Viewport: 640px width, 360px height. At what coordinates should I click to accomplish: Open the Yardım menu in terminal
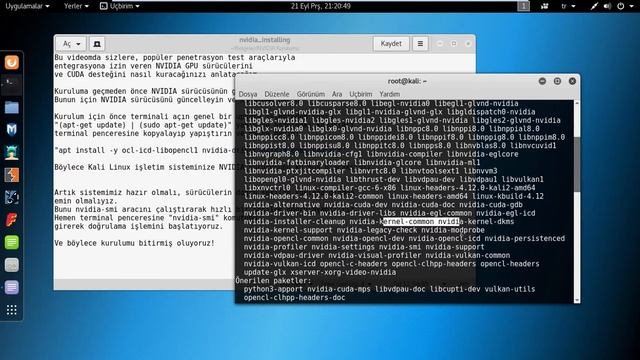(x=390, y=94)
